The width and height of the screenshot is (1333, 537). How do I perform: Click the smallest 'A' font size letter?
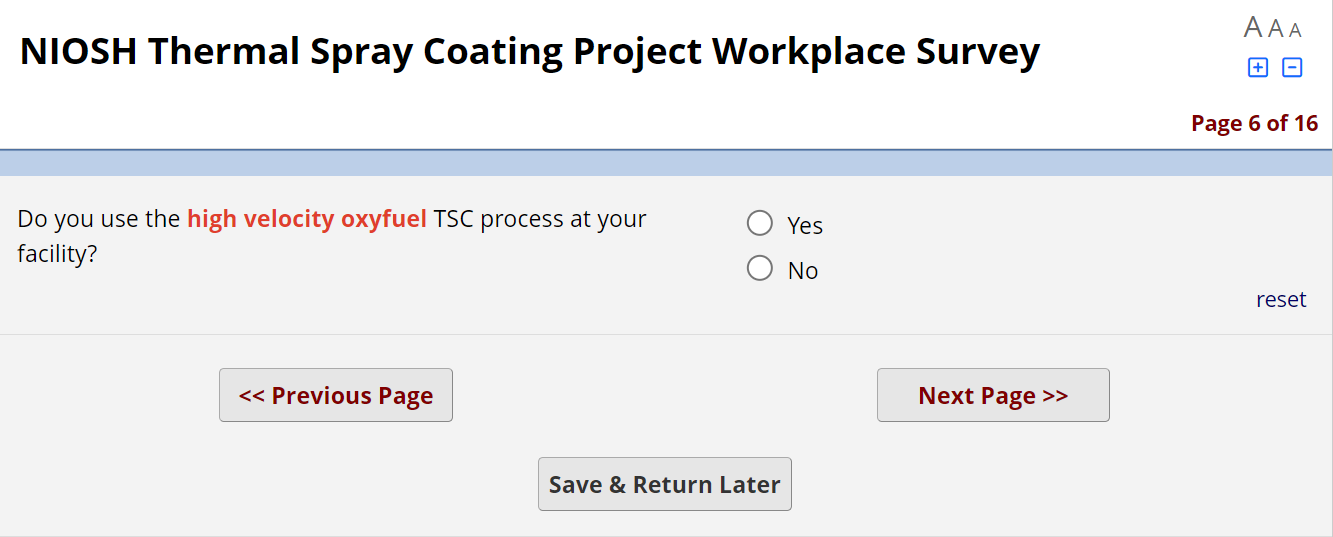click(1295, 30)
